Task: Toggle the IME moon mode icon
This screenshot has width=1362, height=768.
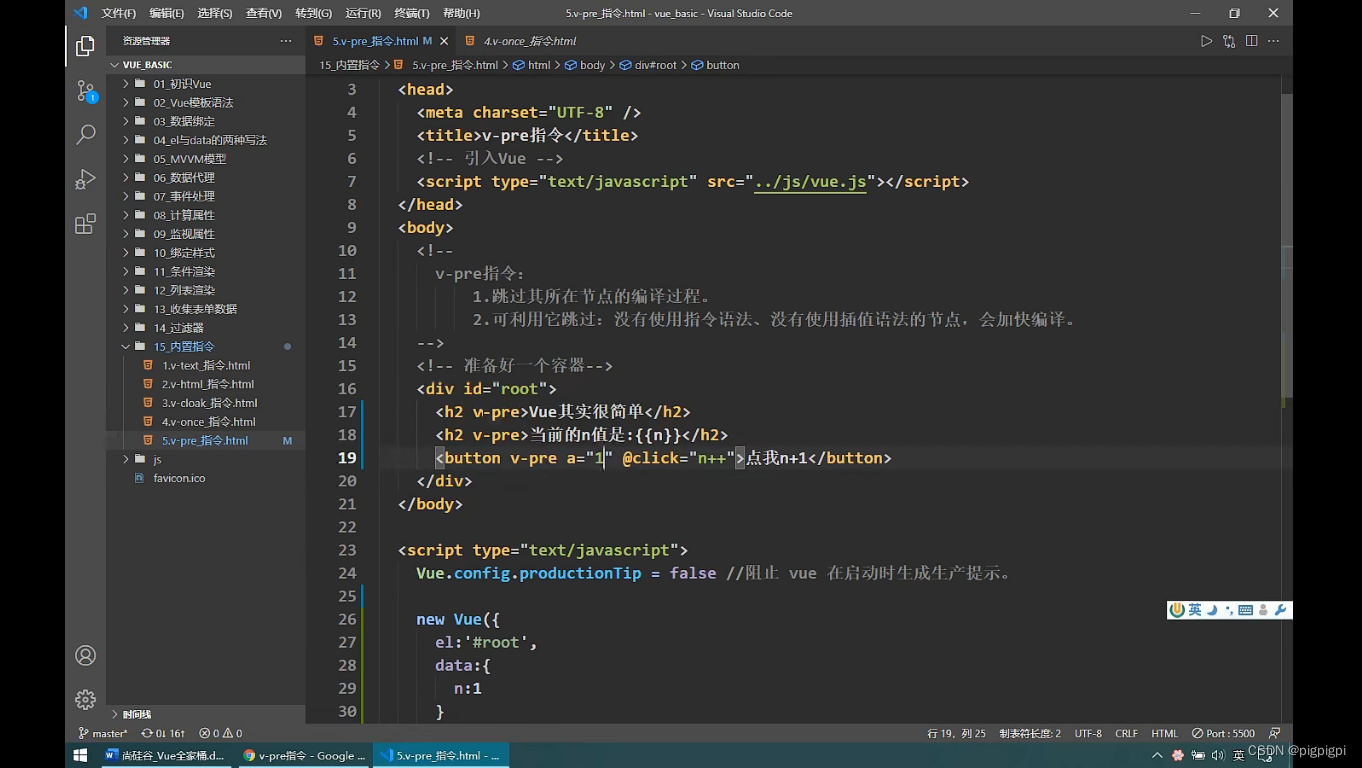Action: coord(1212,610)
